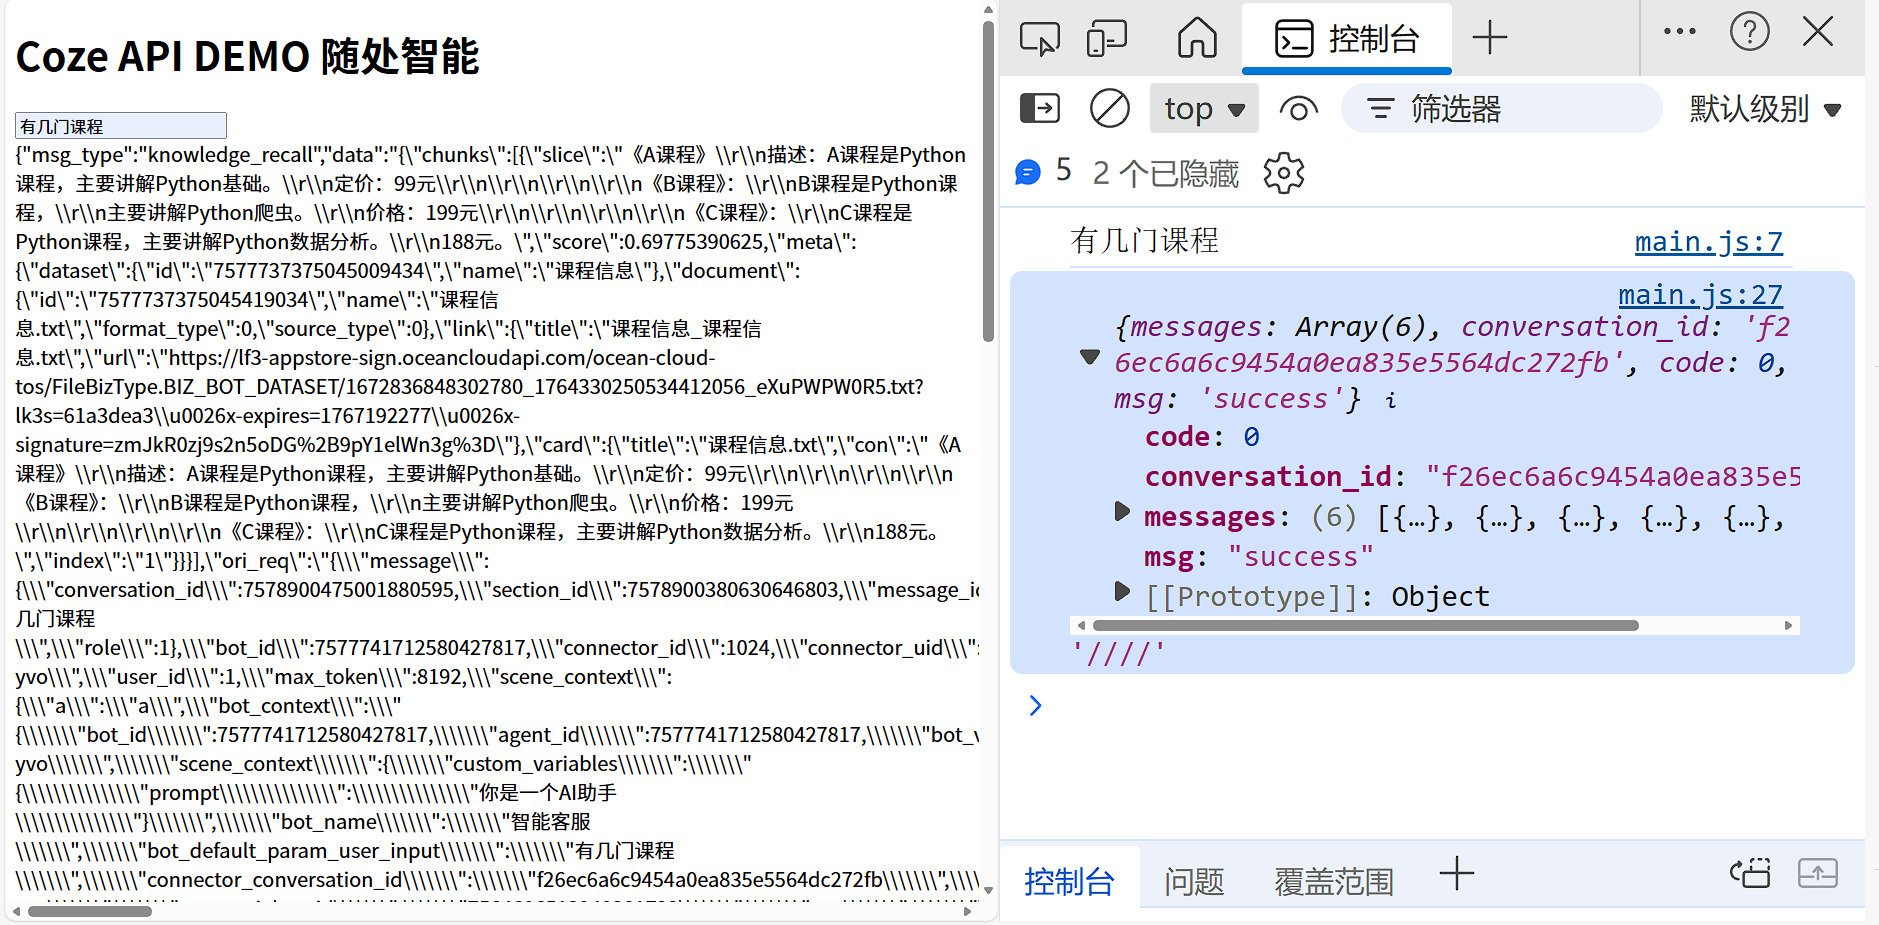Click the 有几门课程 input field on page

point(121,126)
